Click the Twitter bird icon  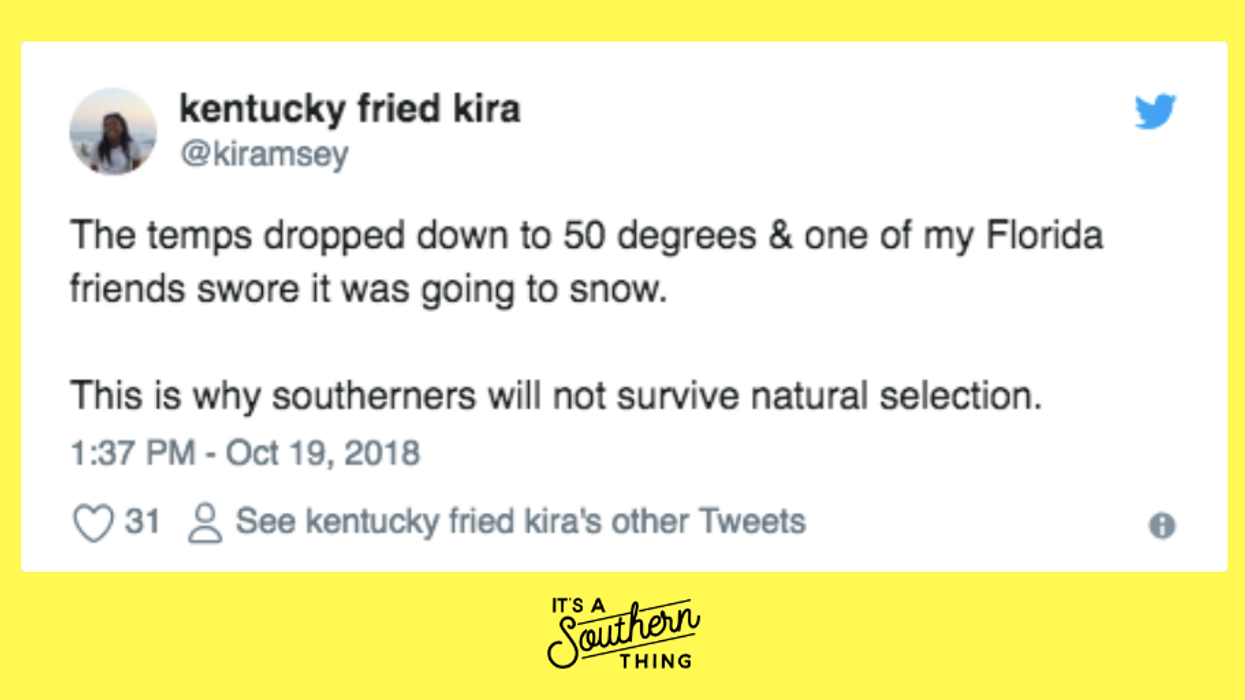[x=1156, y=112]
